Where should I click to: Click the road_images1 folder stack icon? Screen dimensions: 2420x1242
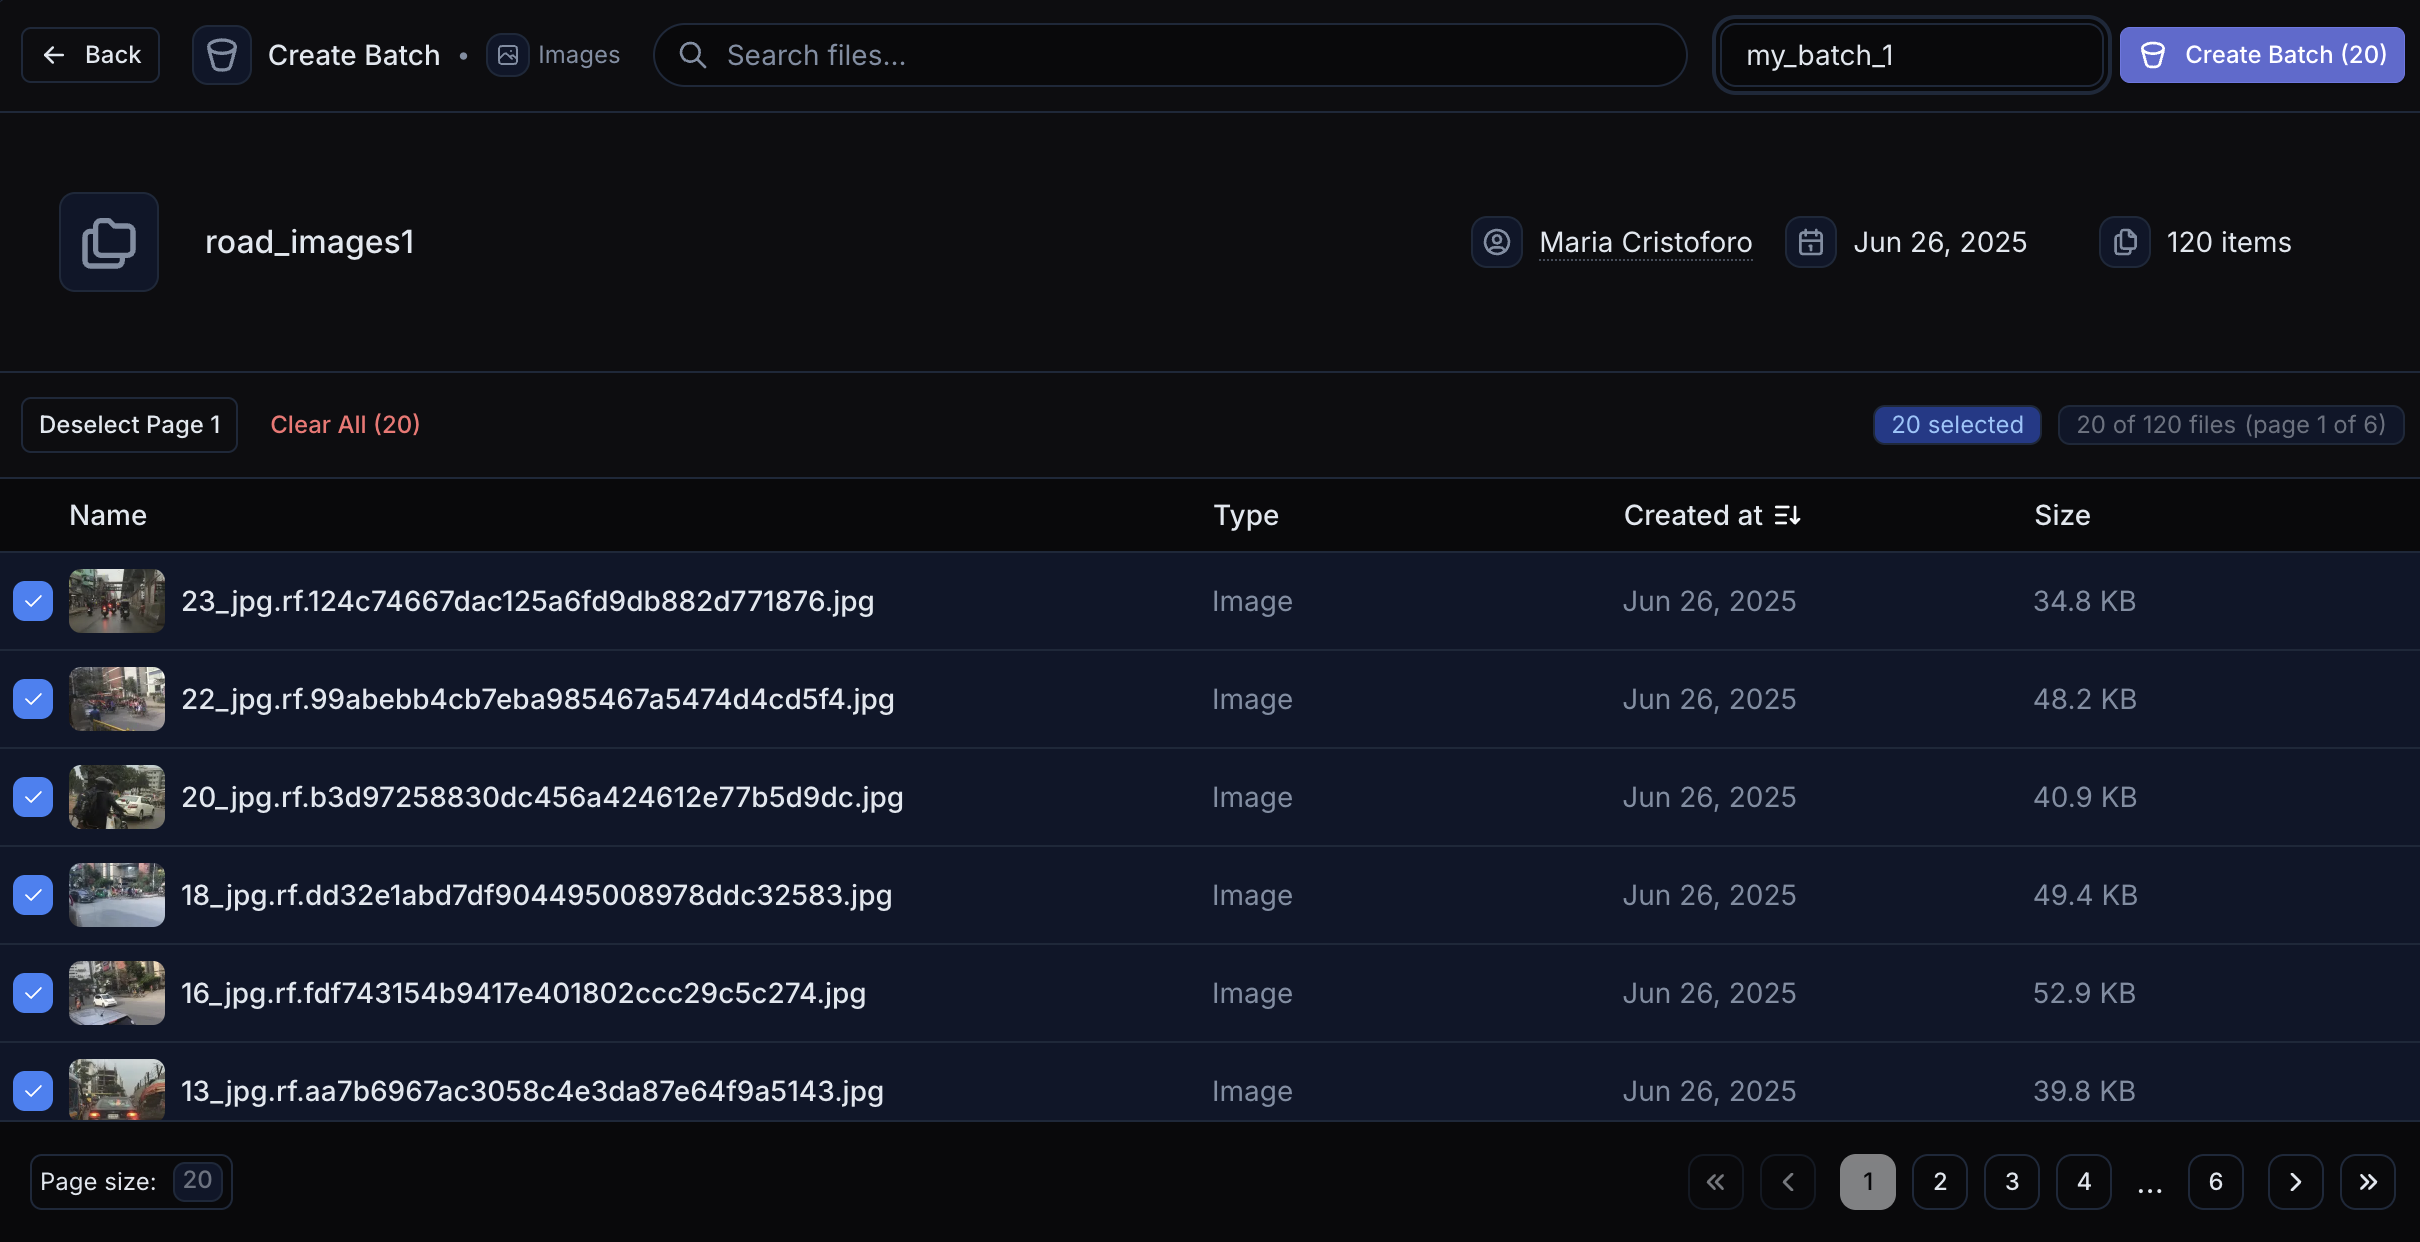109,242
